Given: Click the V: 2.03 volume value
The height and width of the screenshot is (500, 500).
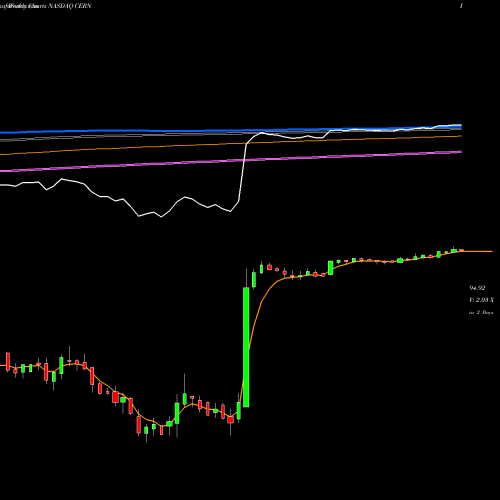Looking at the screenshot, I should (481, 300).
